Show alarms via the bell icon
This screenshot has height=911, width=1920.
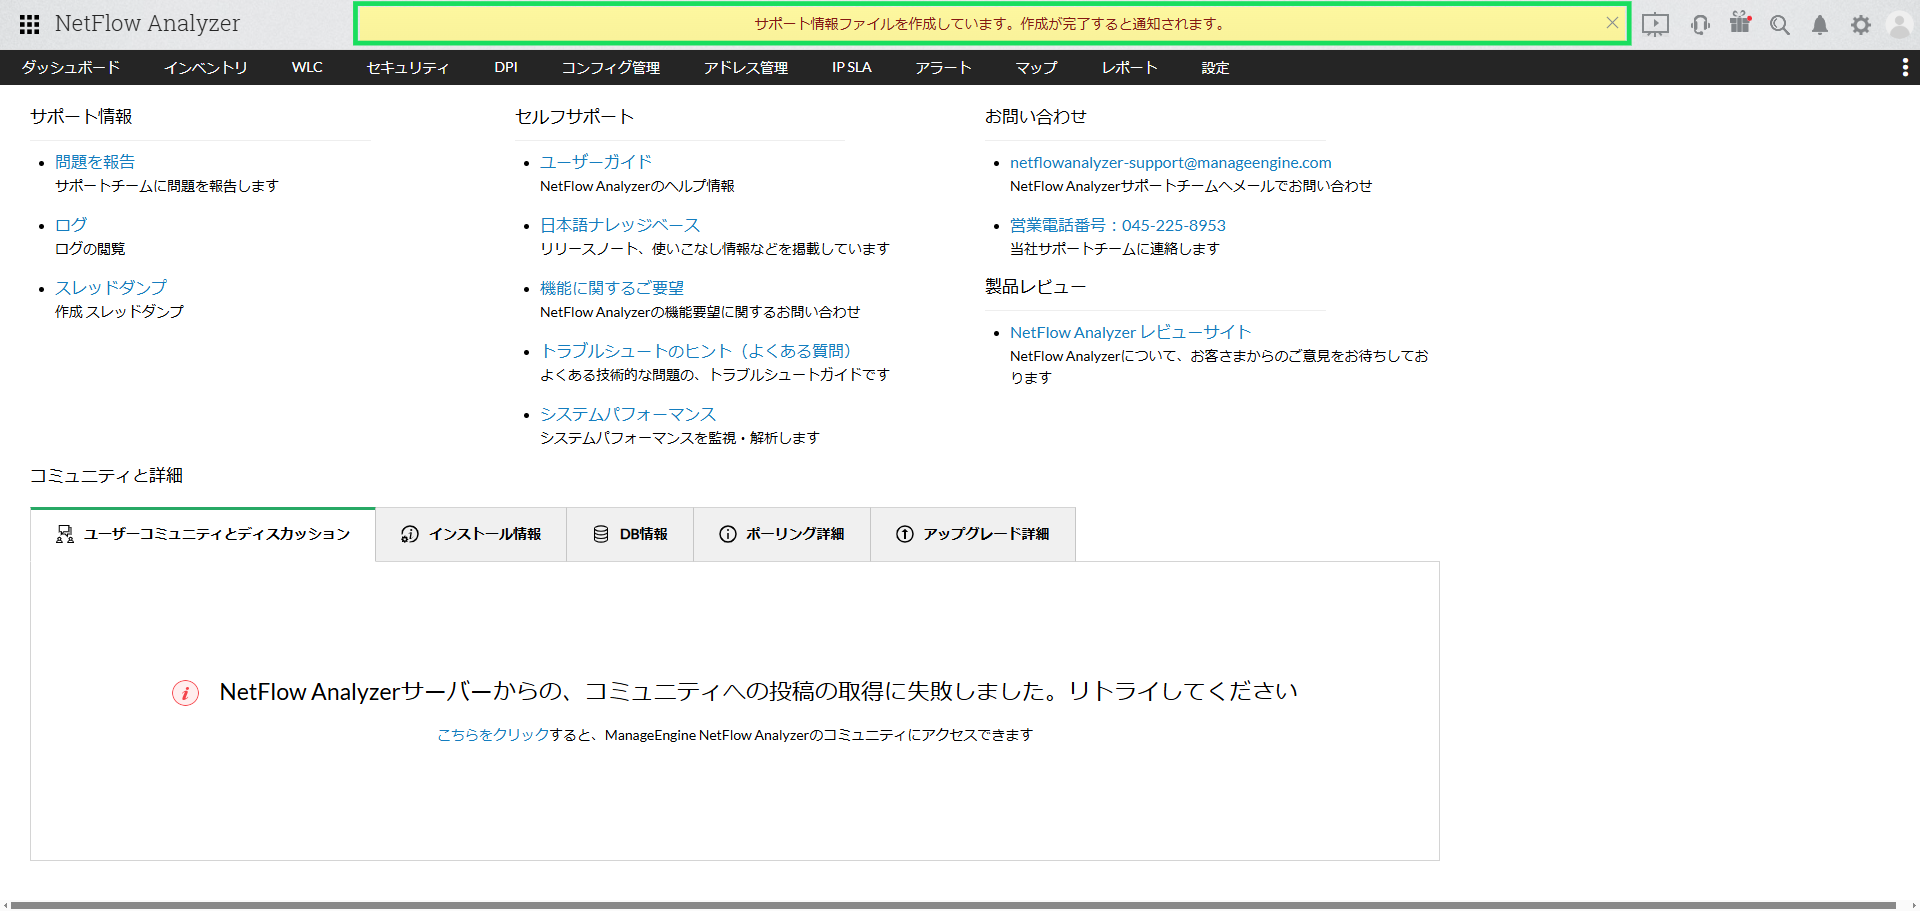click(x=1820, y=25)
